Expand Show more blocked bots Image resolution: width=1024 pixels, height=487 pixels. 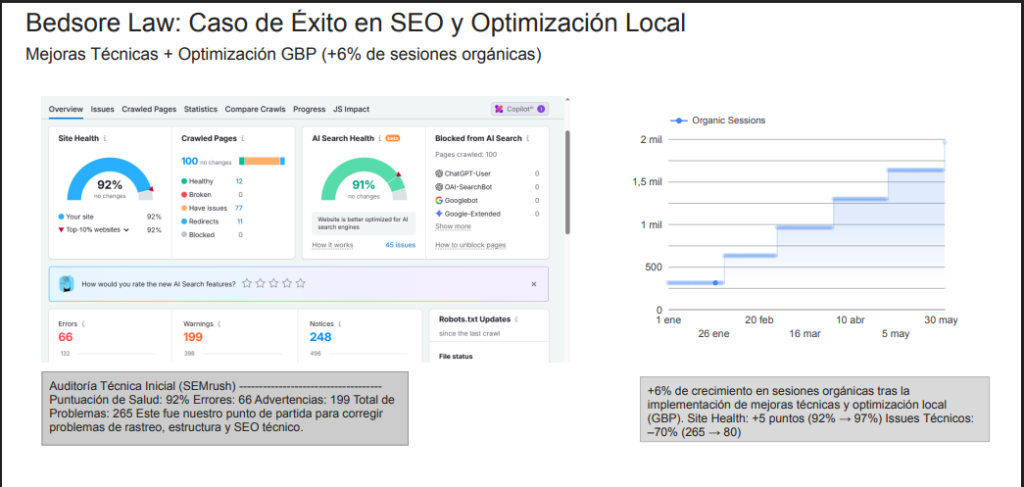pos(453,227)
